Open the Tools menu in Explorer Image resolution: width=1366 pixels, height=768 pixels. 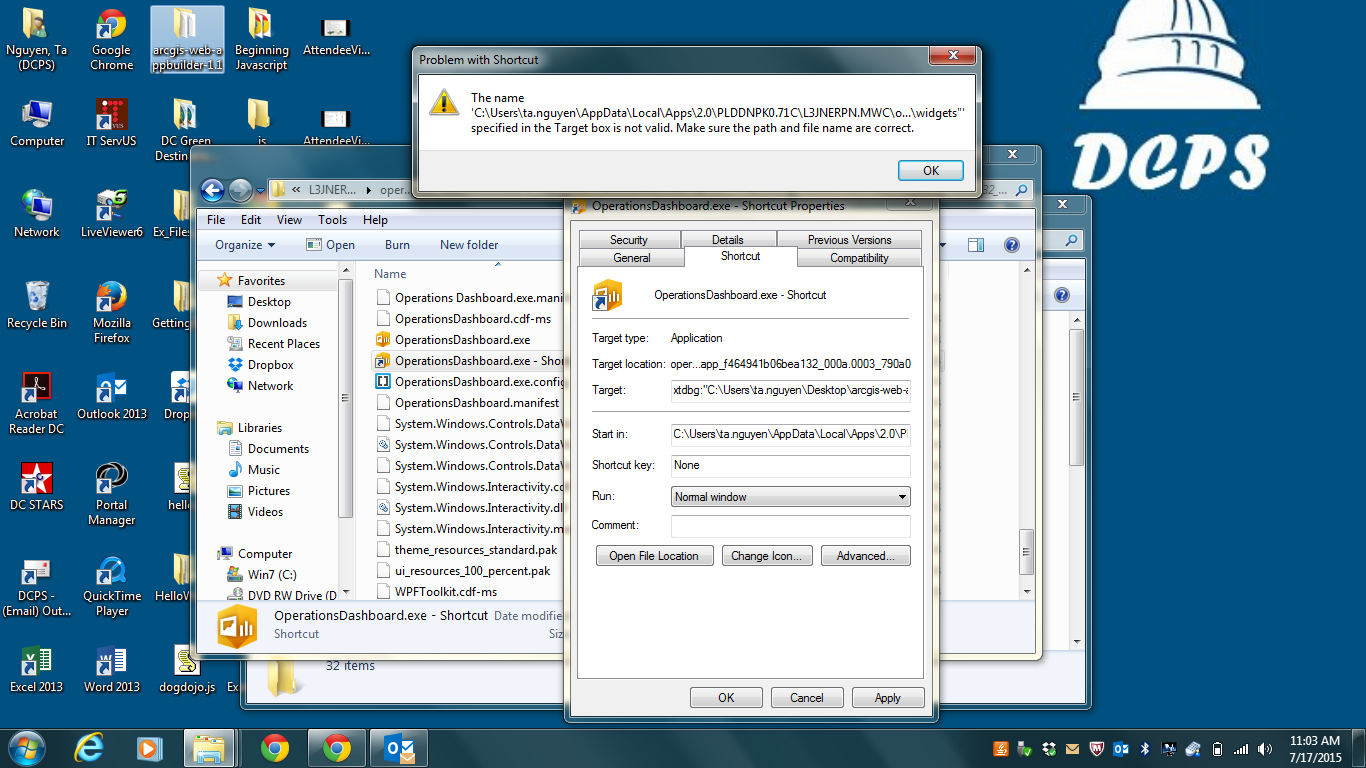[x=333, y=220]
